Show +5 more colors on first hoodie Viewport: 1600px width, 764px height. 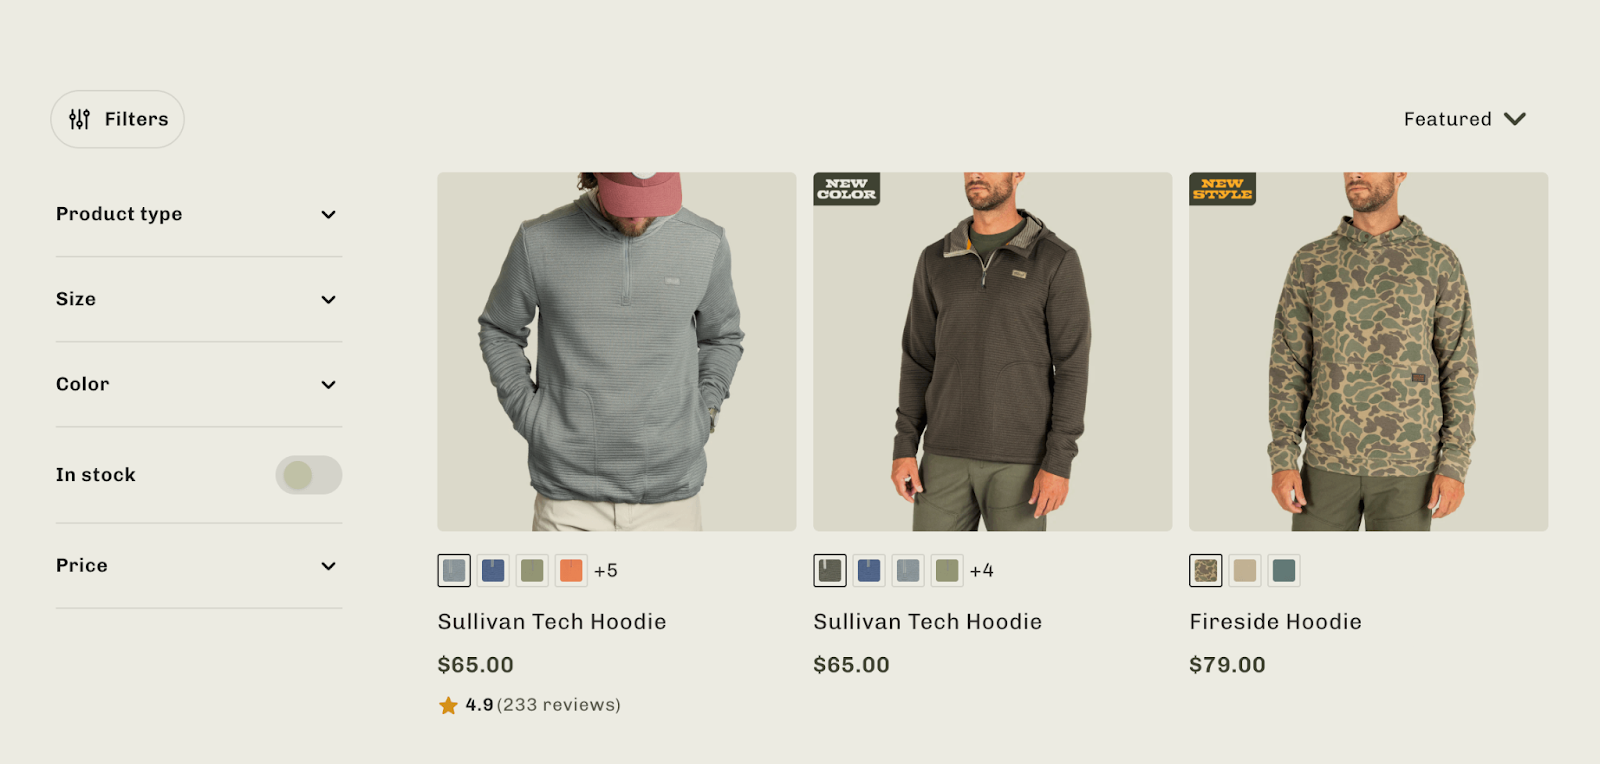(606, 571)
